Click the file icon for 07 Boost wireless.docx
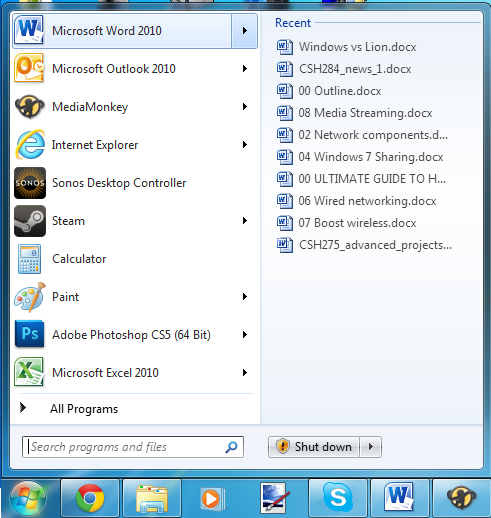 point(285,223)
